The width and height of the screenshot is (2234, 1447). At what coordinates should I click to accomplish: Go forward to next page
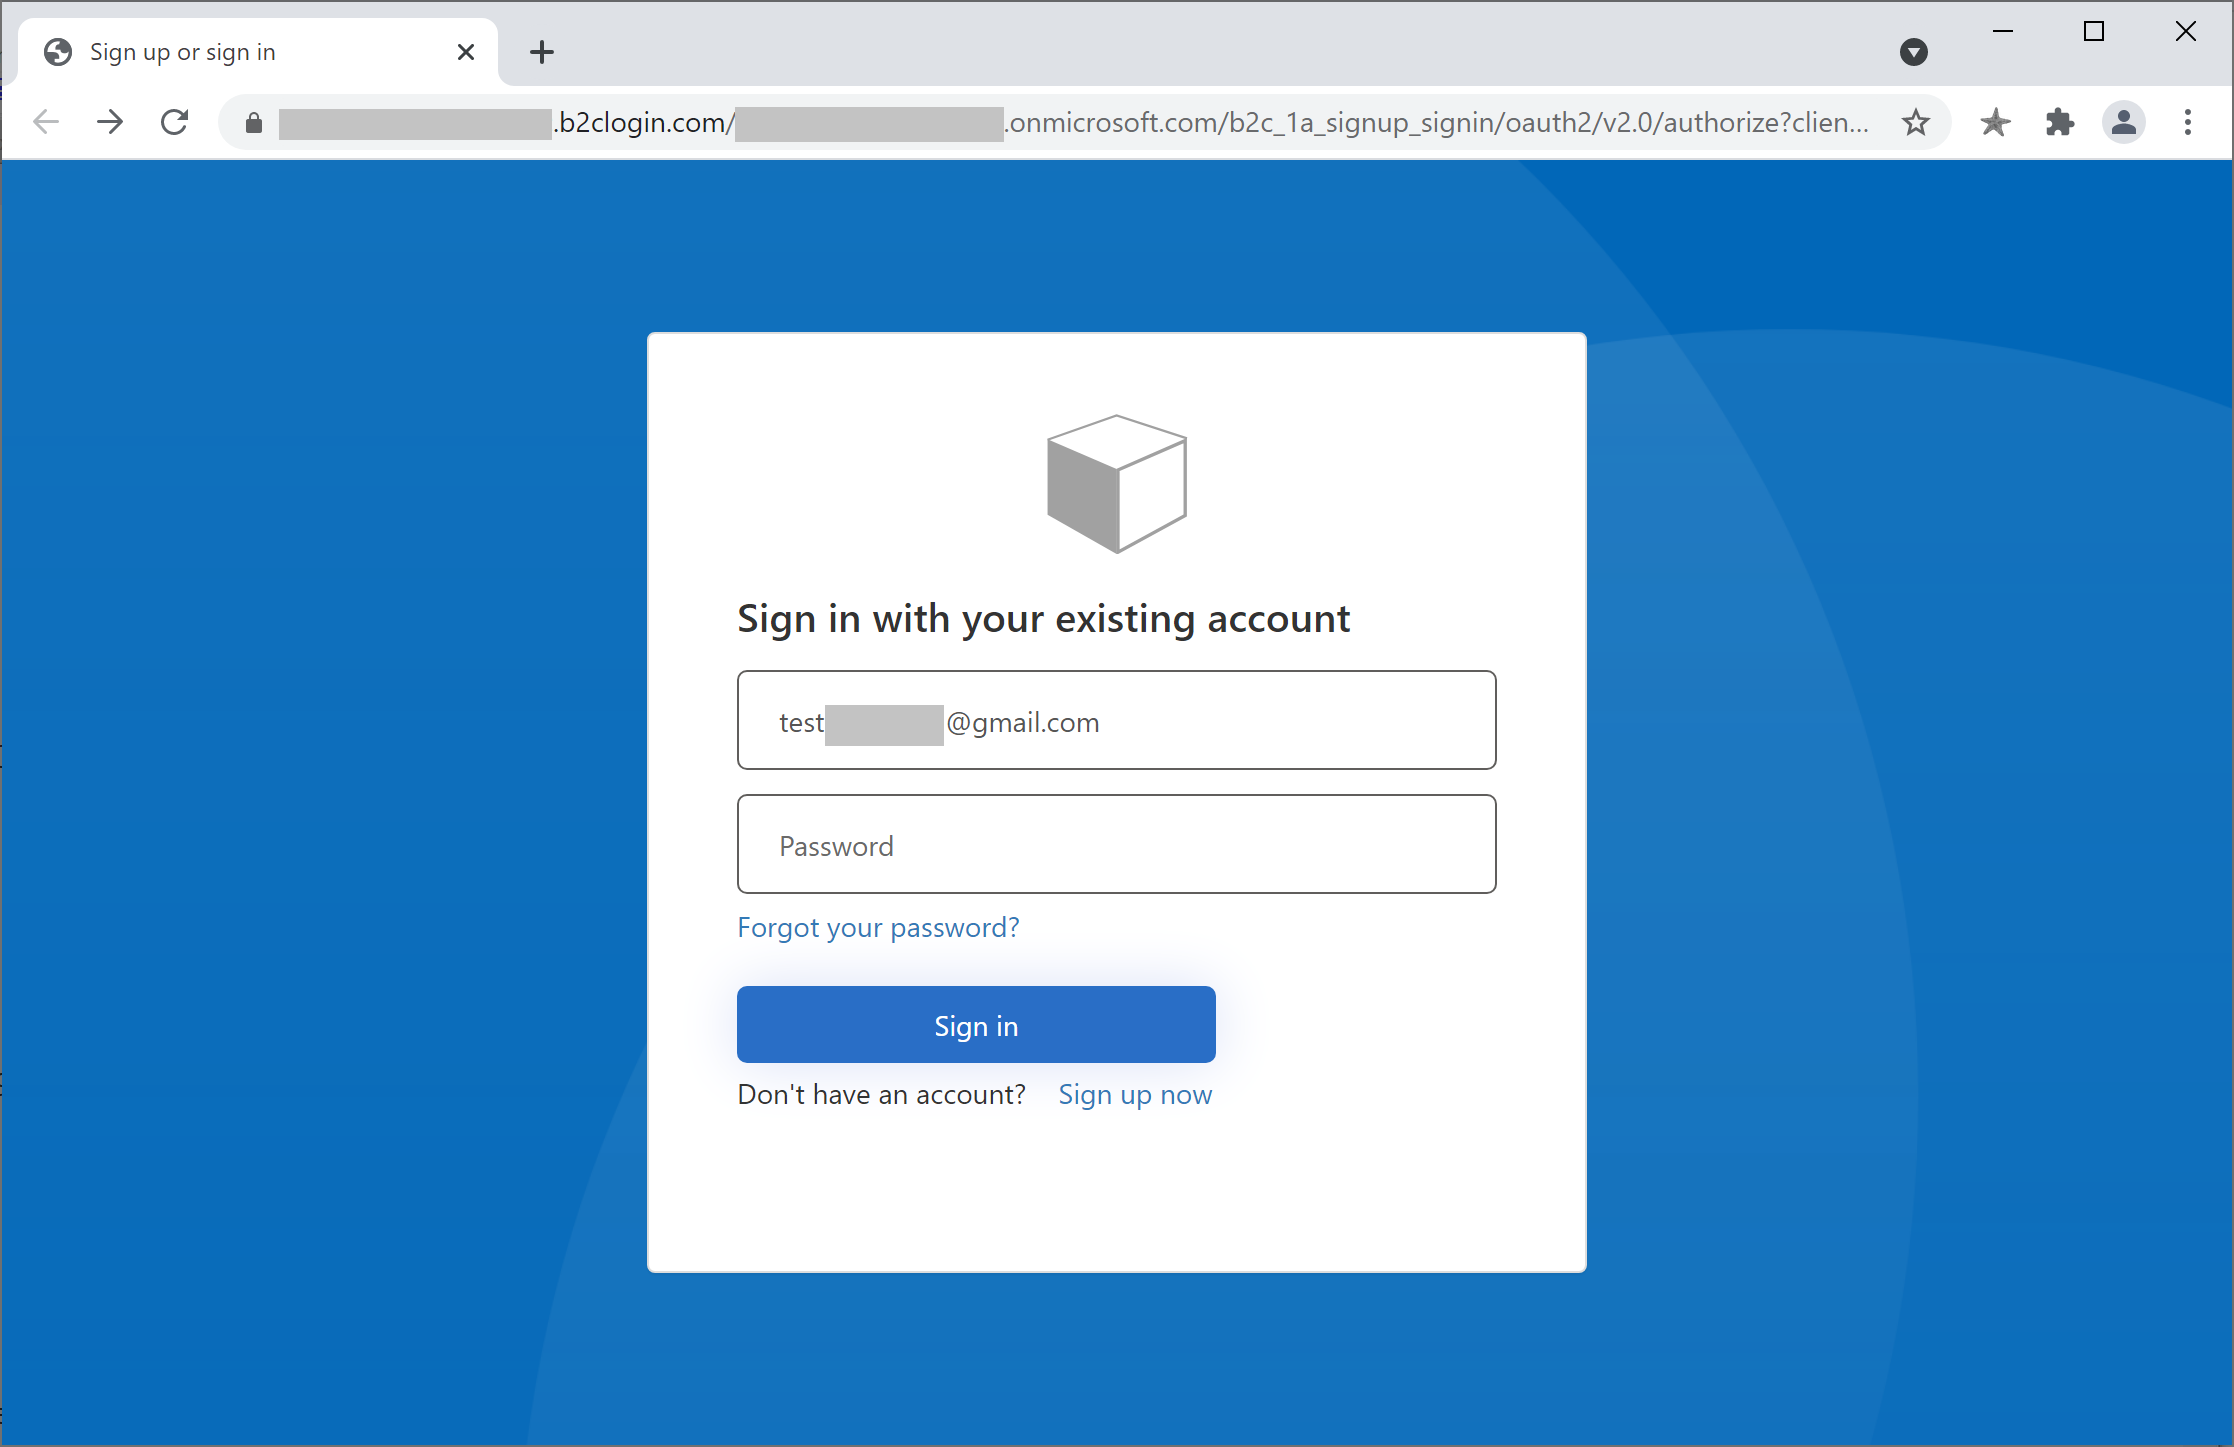[110, 122]
